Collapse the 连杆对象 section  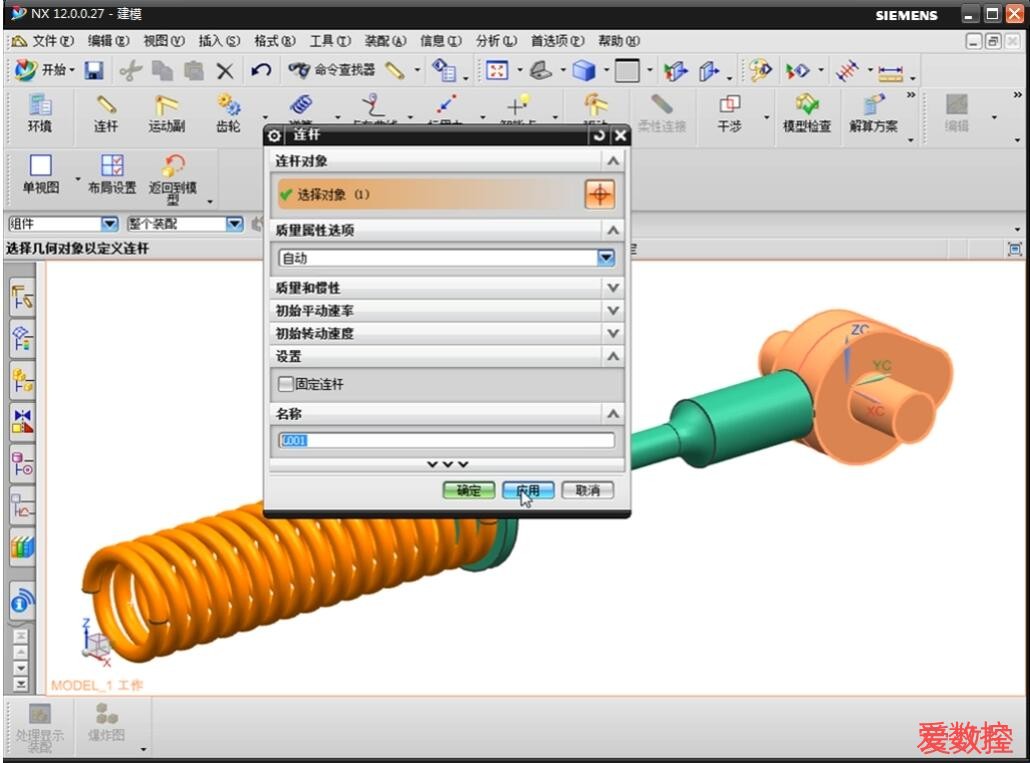tap(613, 161)
